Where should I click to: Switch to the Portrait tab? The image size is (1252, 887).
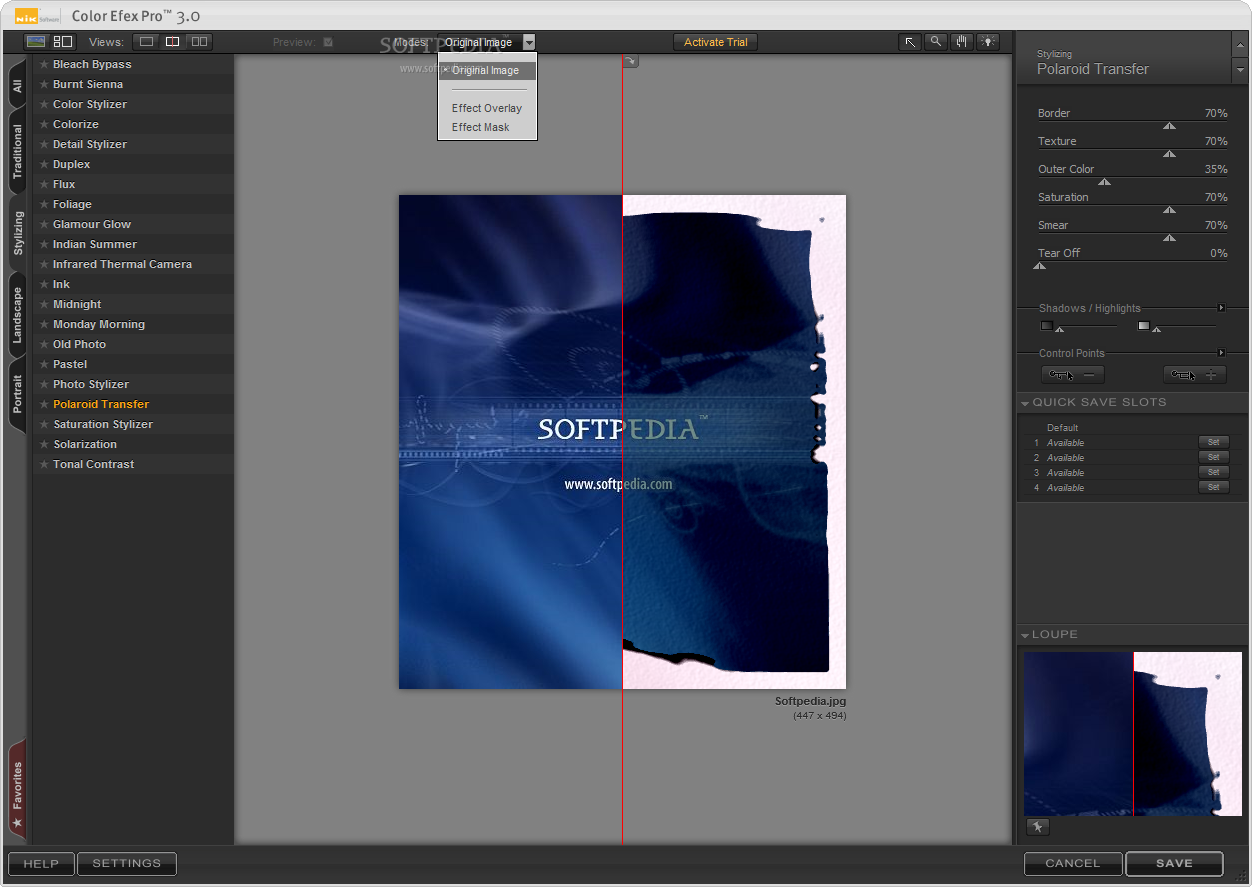pos(17,394)
